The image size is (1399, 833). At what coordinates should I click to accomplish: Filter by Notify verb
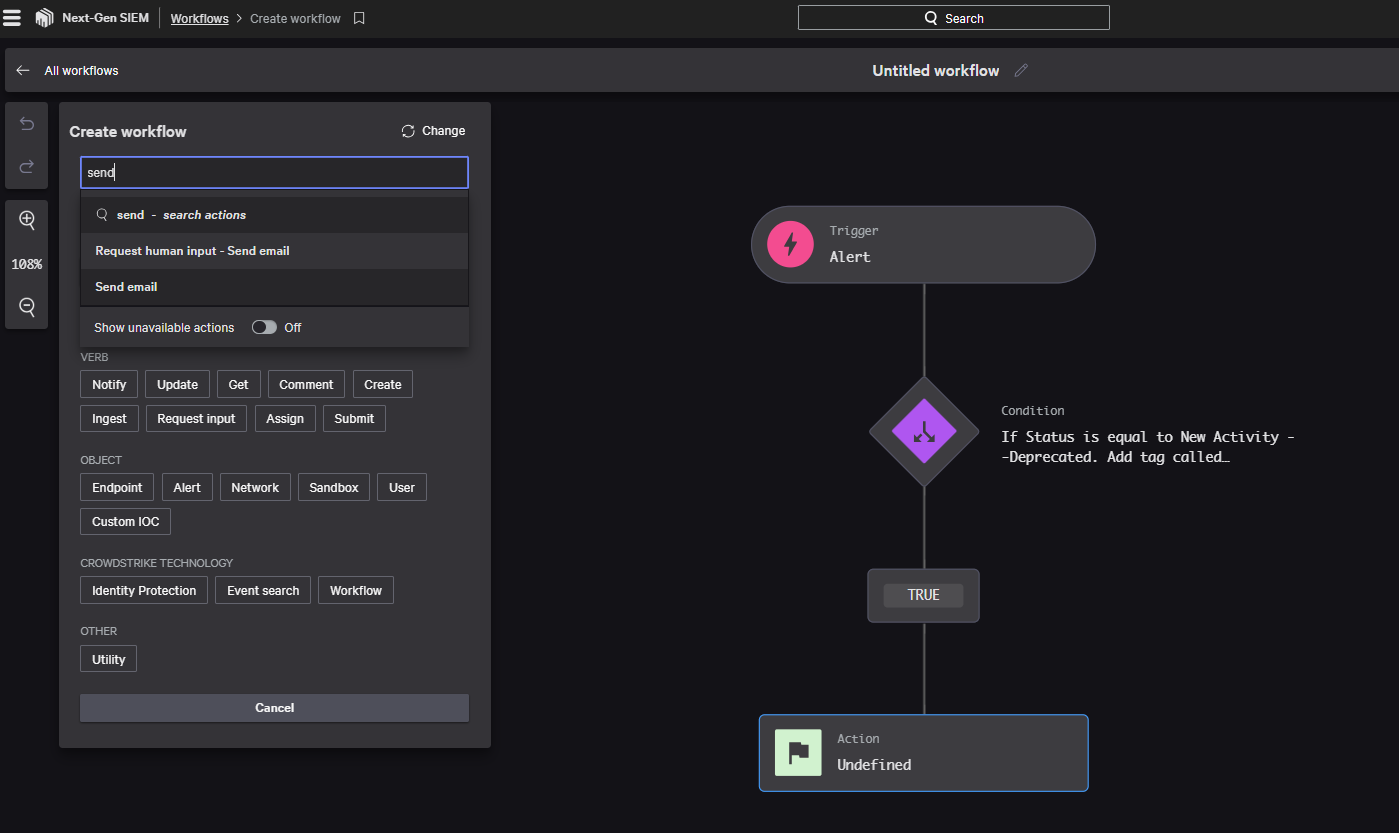(109, 385)
